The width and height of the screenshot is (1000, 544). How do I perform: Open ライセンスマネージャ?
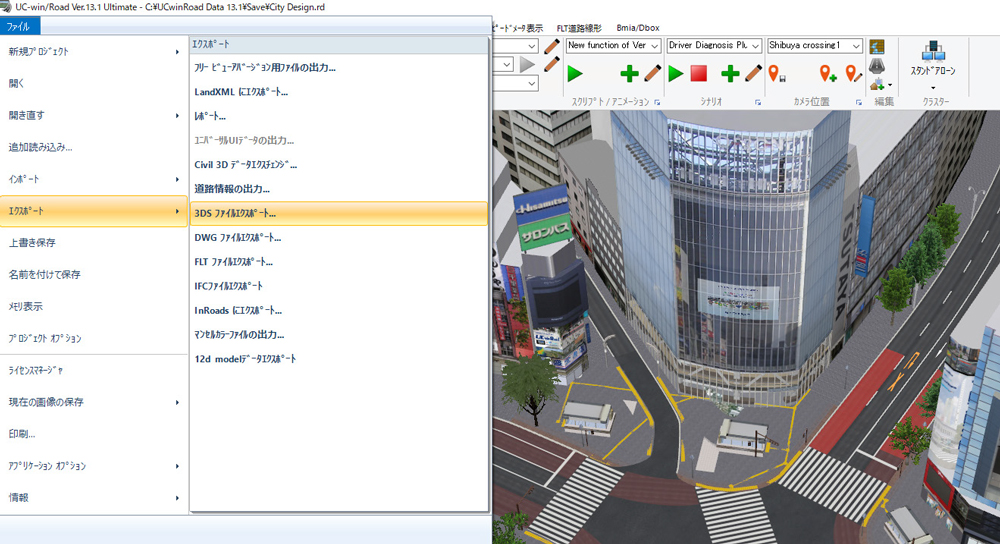(x=94, y=371)
